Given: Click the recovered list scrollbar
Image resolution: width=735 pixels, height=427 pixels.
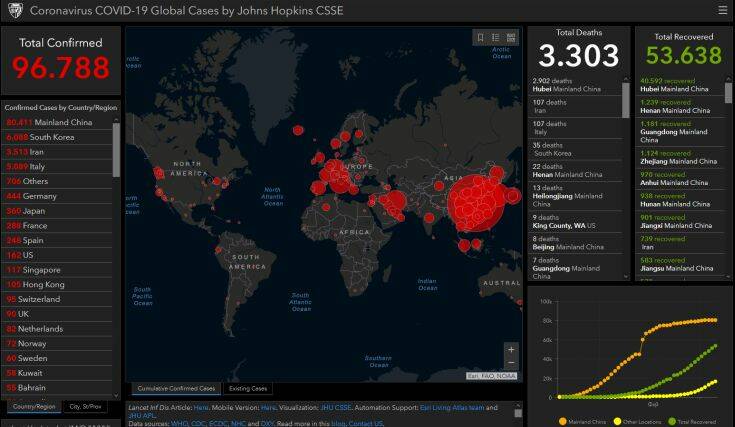Looking at the screenshot, I should pyautogui.click(x=729, y=100).
